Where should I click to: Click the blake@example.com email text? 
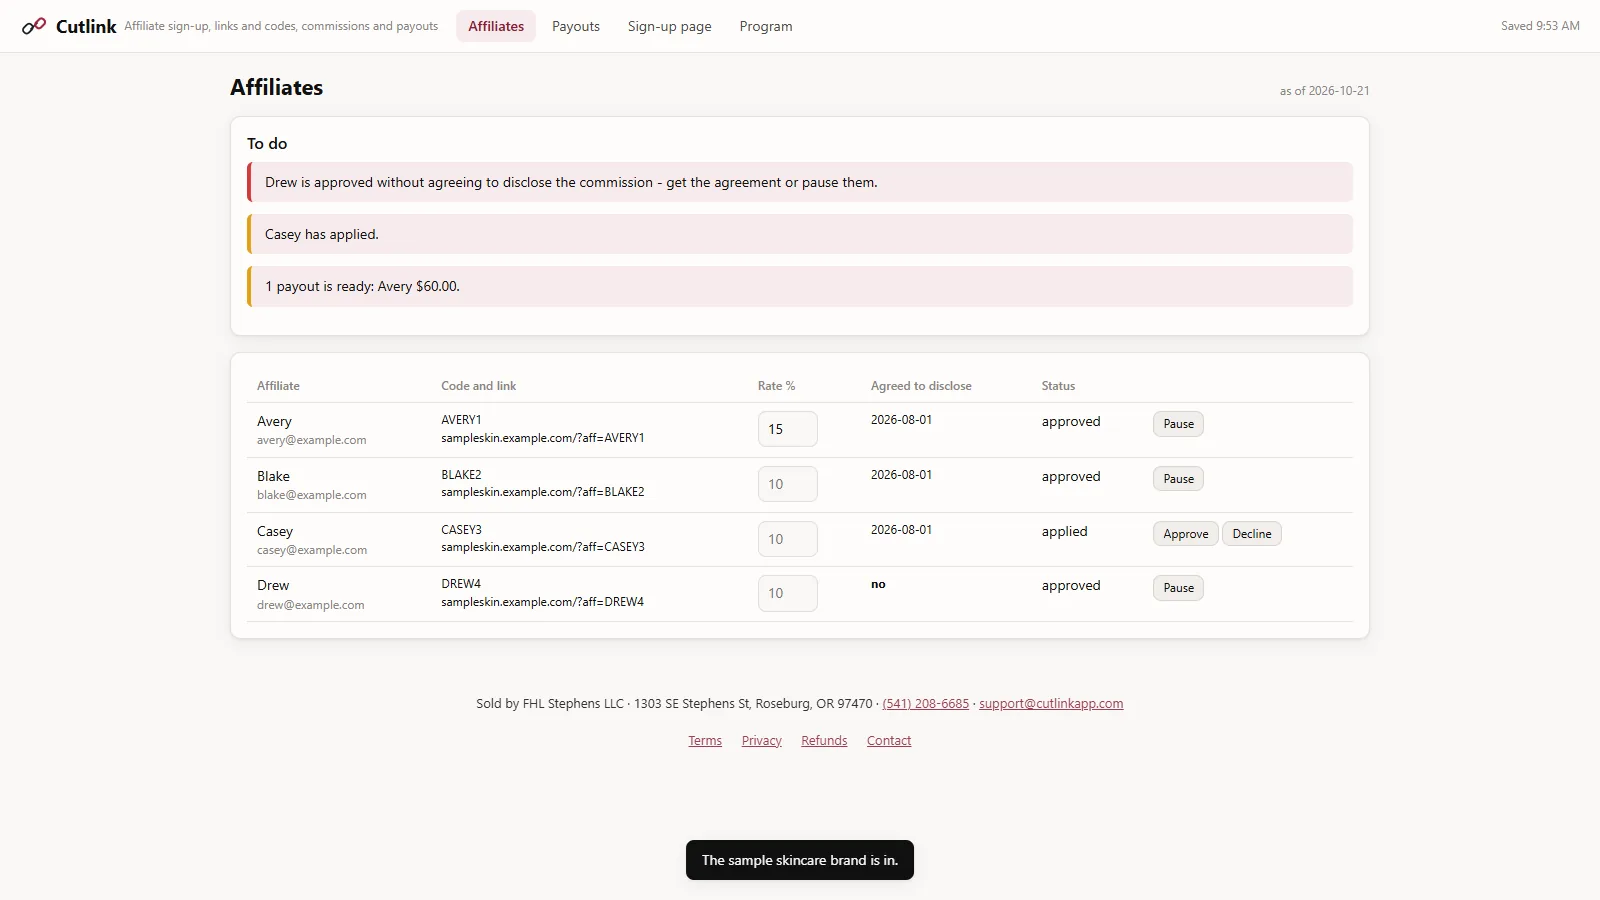coord(312,495)
